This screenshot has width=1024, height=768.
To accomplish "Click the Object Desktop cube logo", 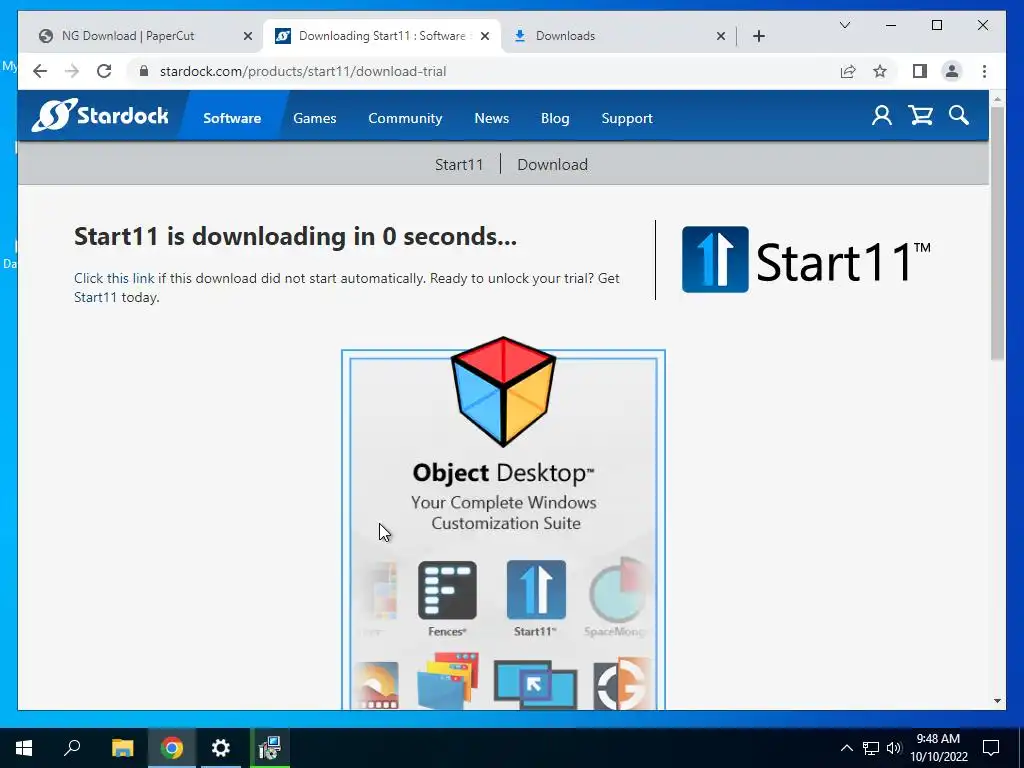I will click(x=504, y=392).
